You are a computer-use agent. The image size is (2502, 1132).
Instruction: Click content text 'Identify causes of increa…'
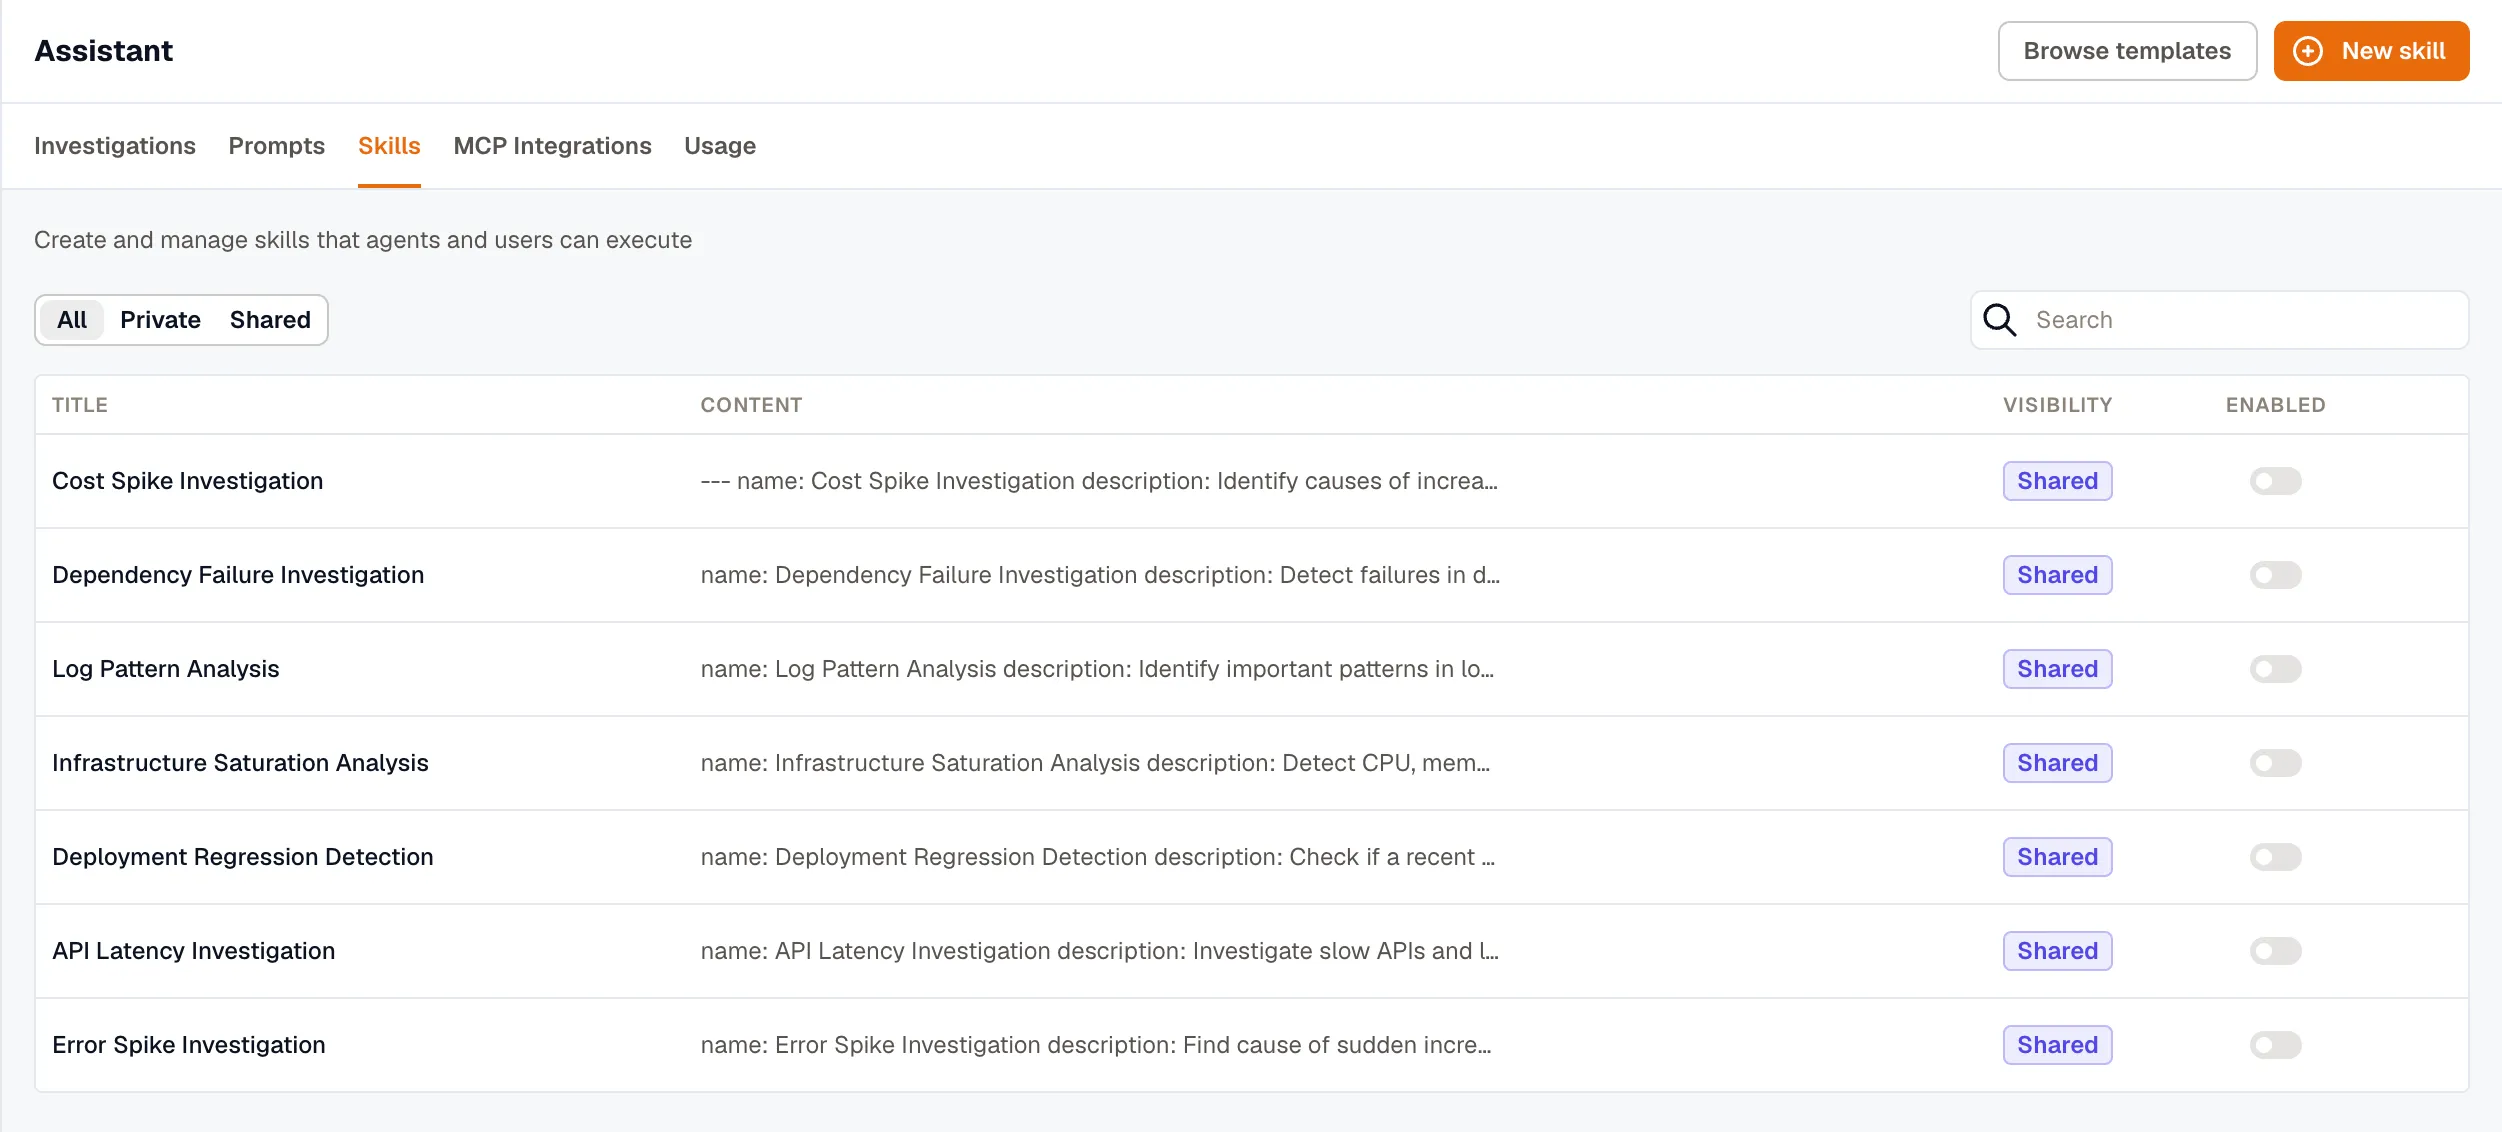[x=1357, y=481]
